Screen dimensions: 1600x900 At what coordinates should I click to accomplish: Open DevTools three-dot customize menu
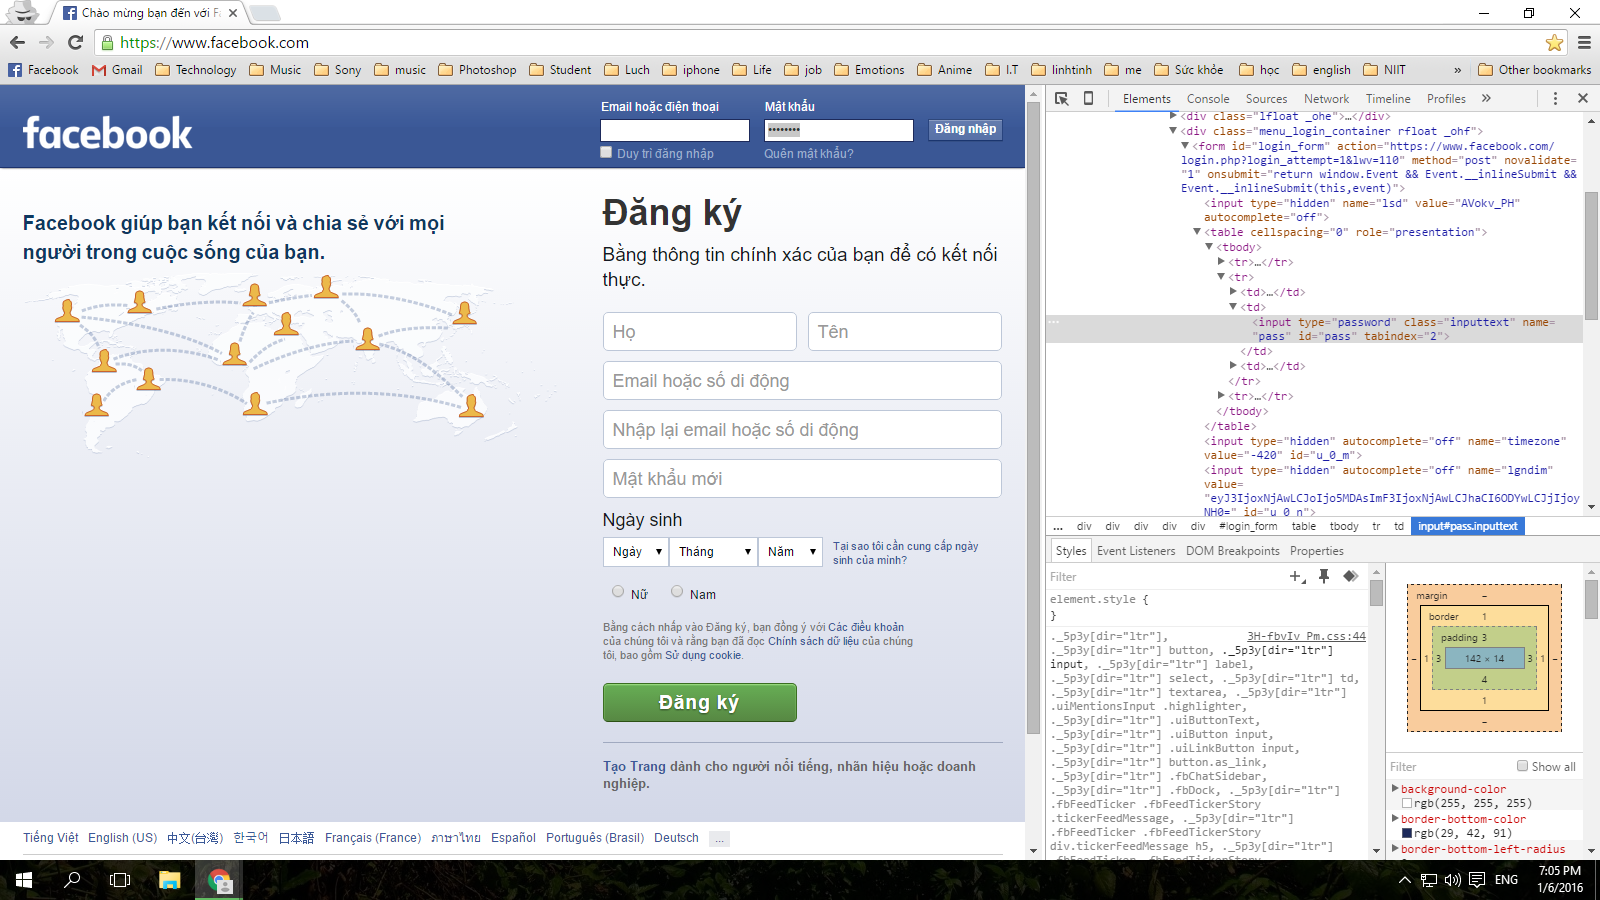click(x=1555, y=98)
